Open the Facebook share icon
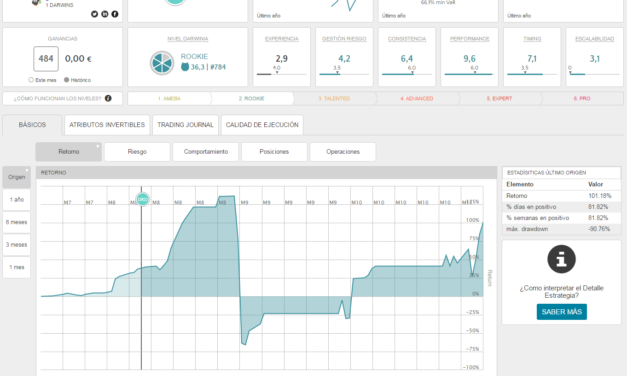The width and height of the screenshot is (627, 376). tap(115, 14)
